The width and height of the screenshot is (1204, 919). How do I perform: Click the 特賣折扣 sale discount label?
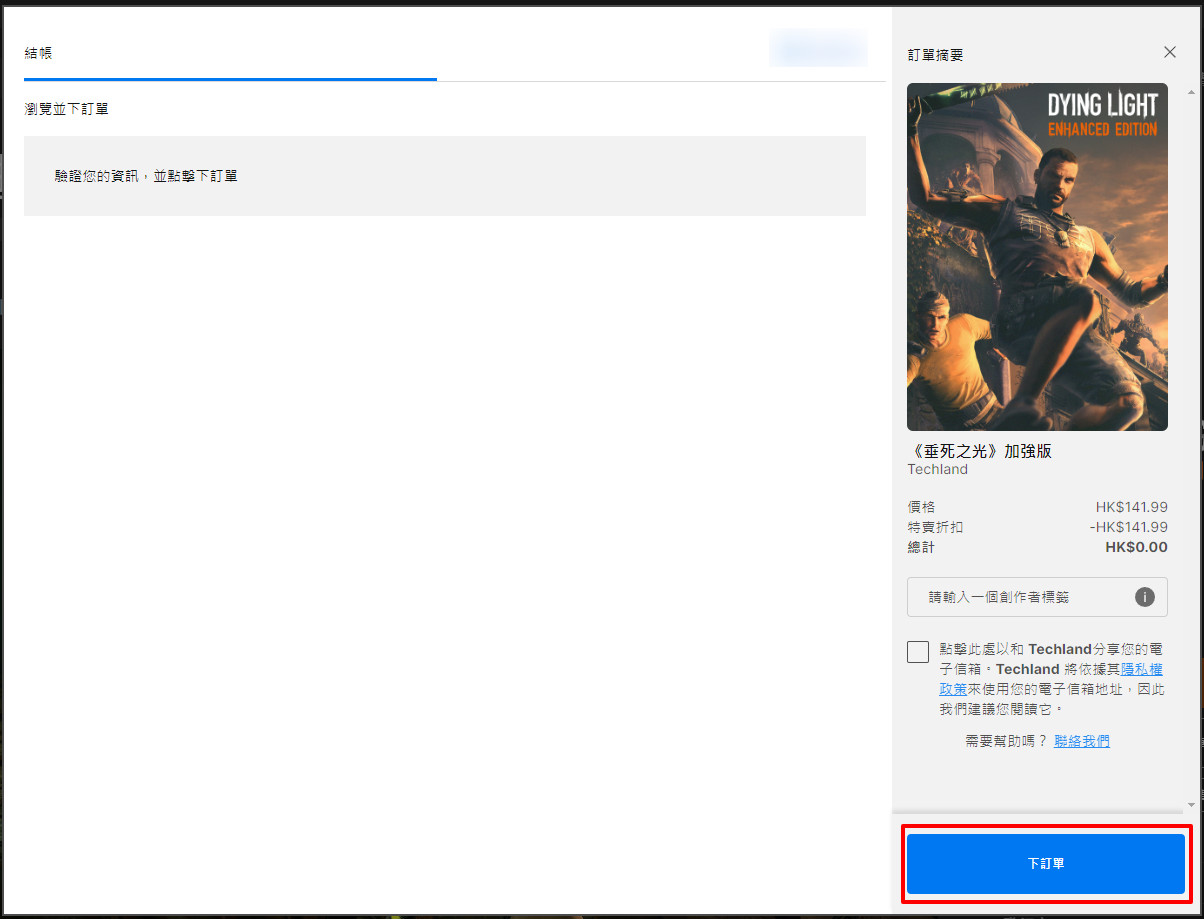(935, 527)
